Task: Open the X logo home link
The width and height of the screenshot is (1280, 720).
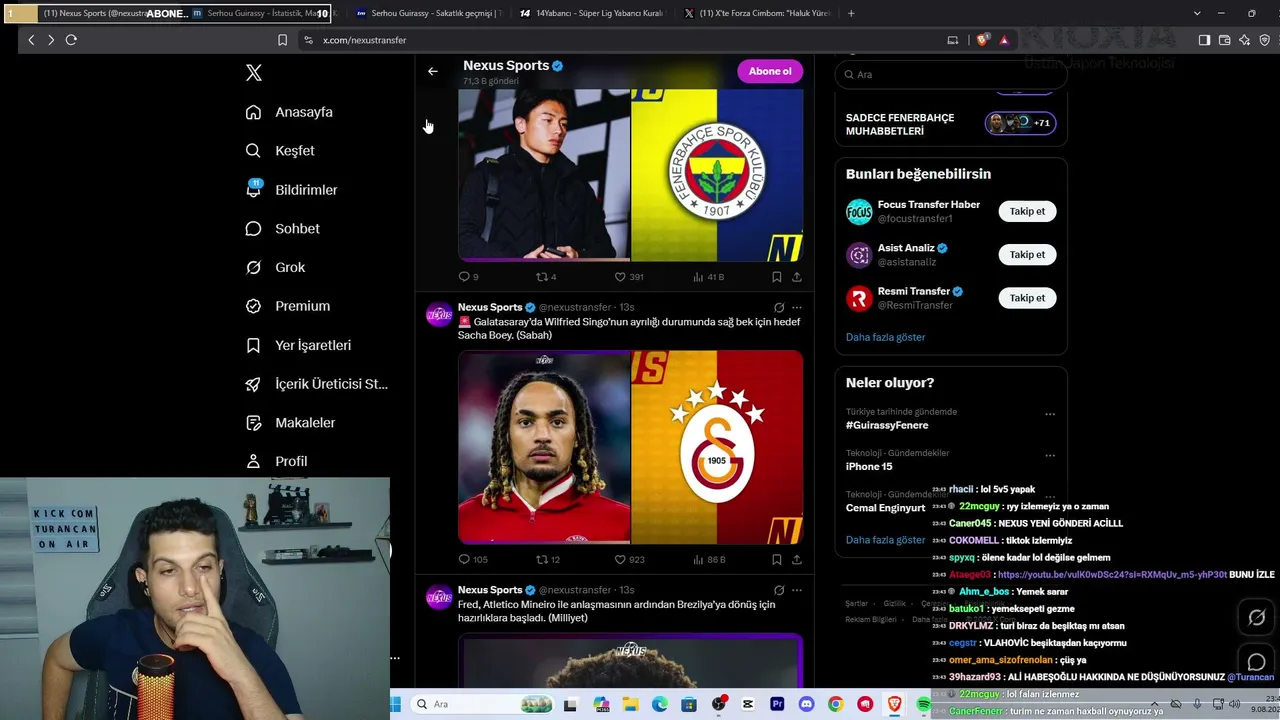Action: coord(254,73)
